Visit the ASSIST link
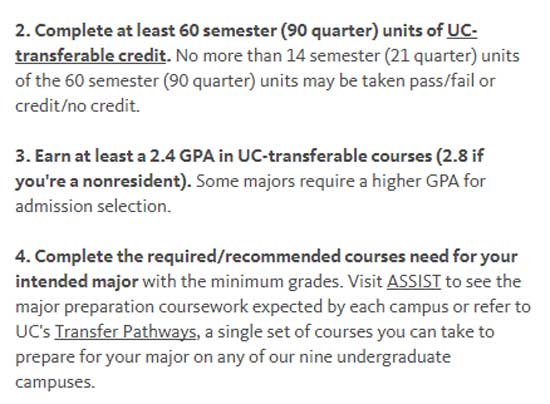The width and height of the screenshot is (550, 404). pyautogui.click(x=414, y=282)
